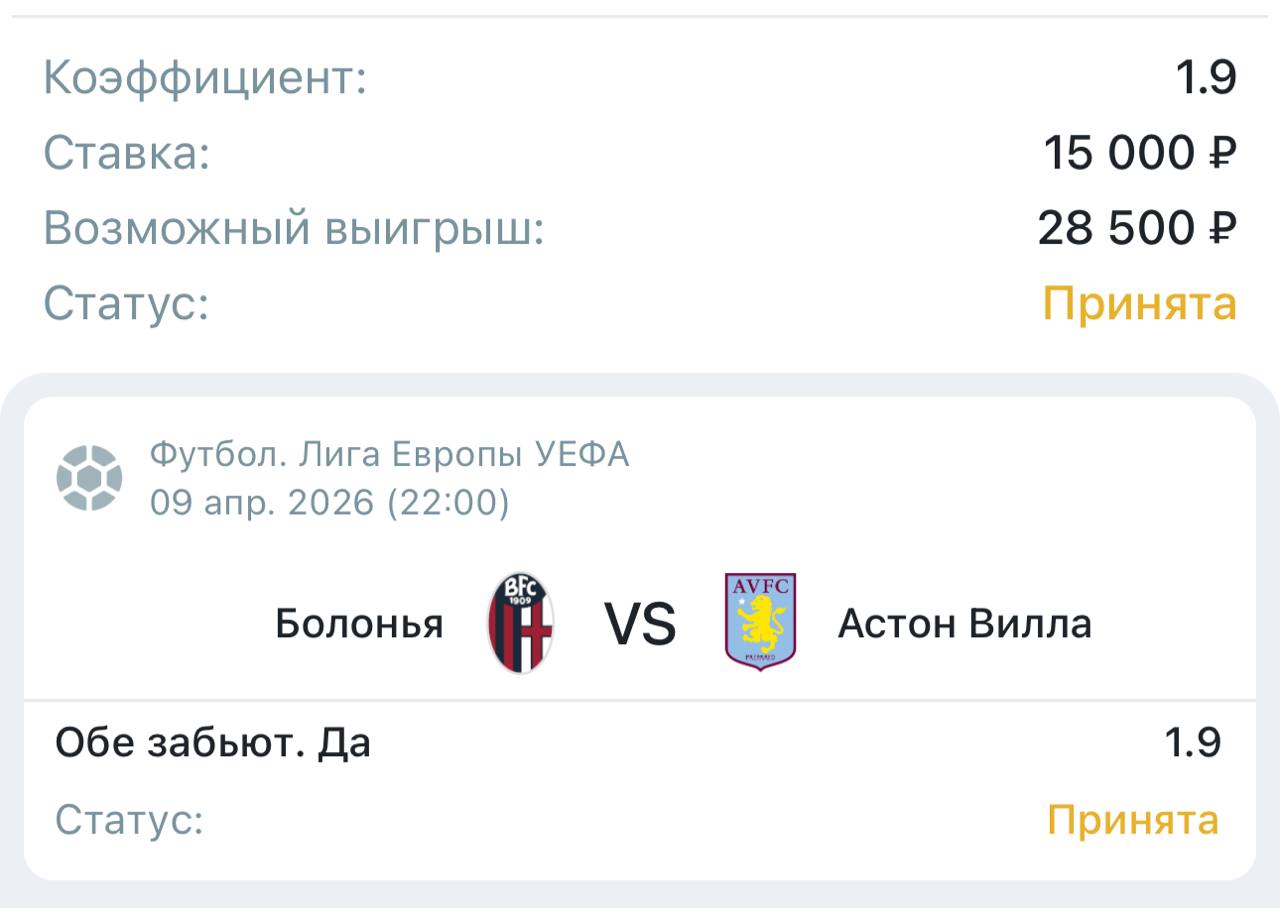Image resolution: width=1280 pixels, height=908 pixels.
Task: Click the Принята status inside match card
Action: [1132, 820]
